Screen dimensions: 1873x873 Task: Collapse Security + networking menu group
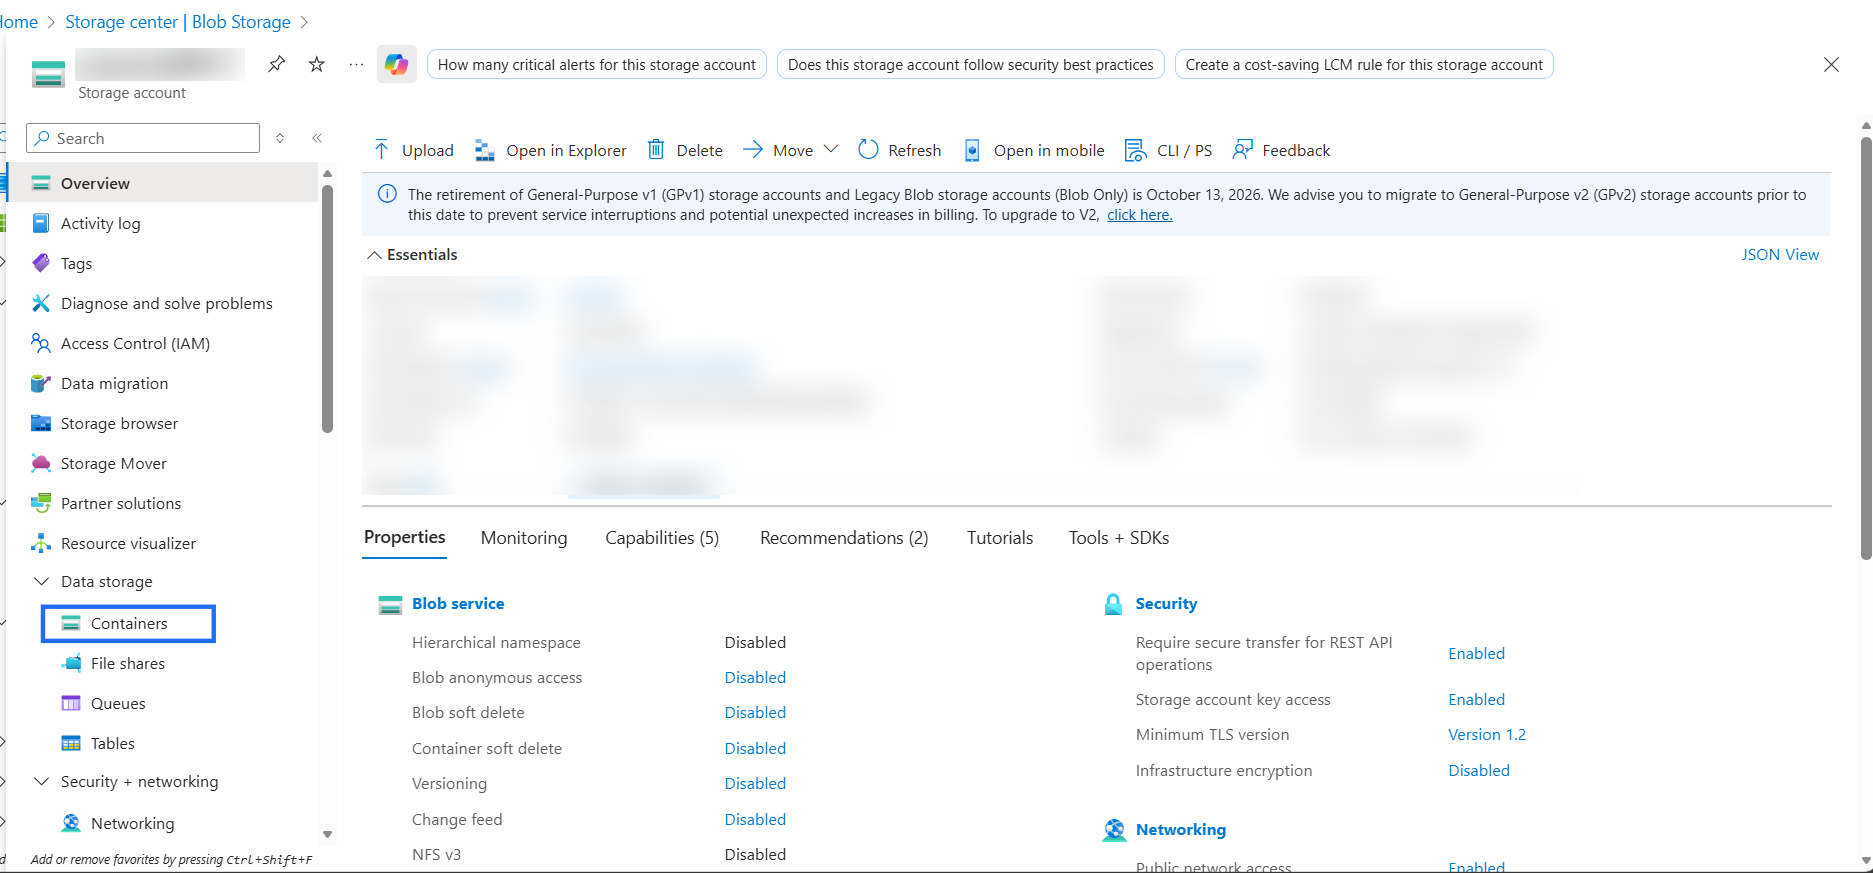tap(42, 781)
